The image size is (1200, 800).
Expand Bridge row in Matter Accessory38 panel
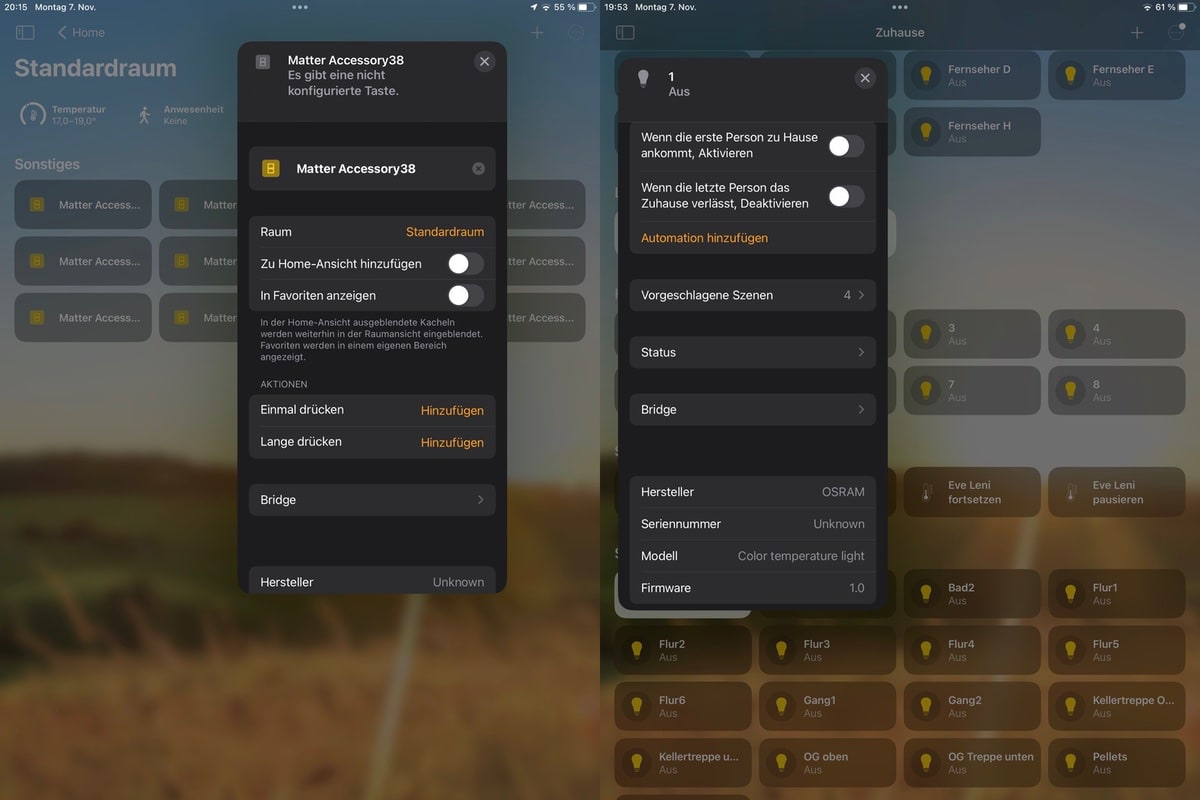(x=372, y=500)
